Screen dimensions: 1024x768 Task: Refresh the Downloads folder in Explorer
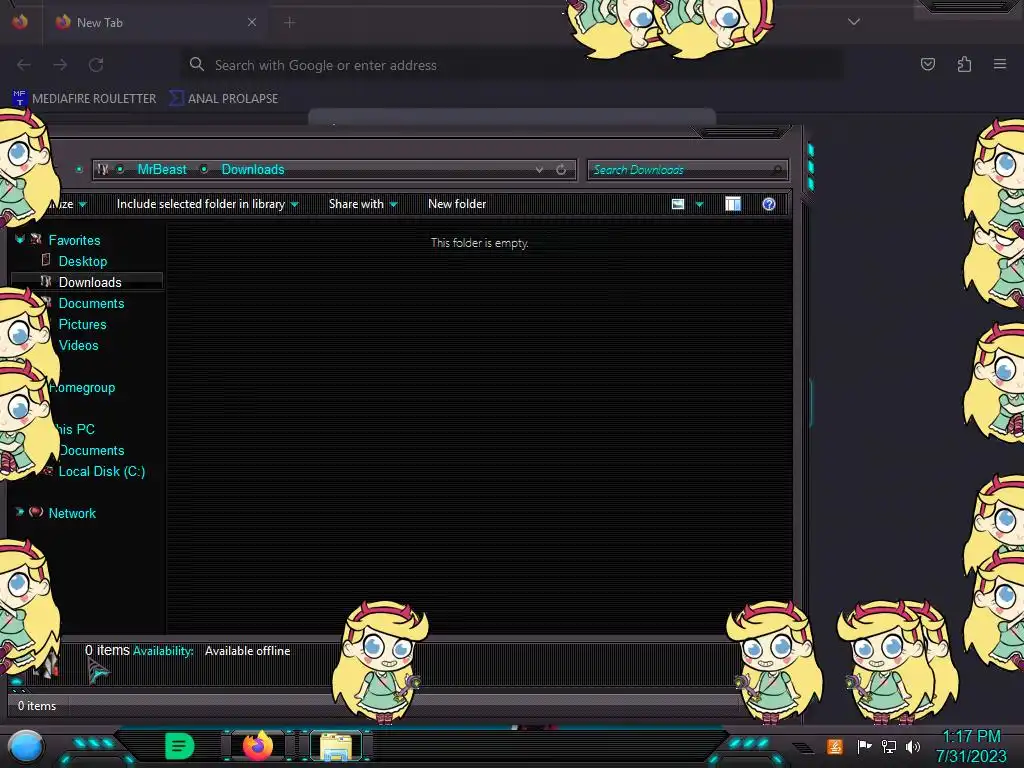[561, 170]
